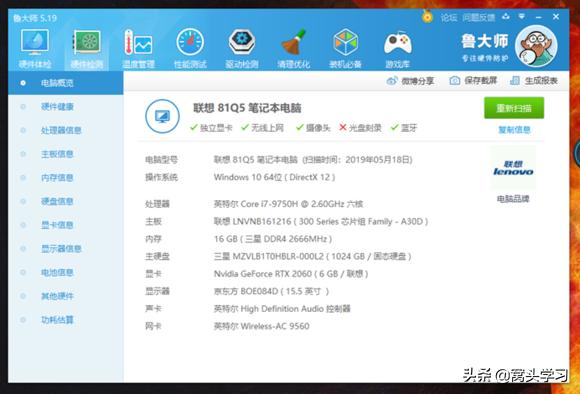Open 装机必备 essential software section
The image size is (580, 394).
coord(345,48)
